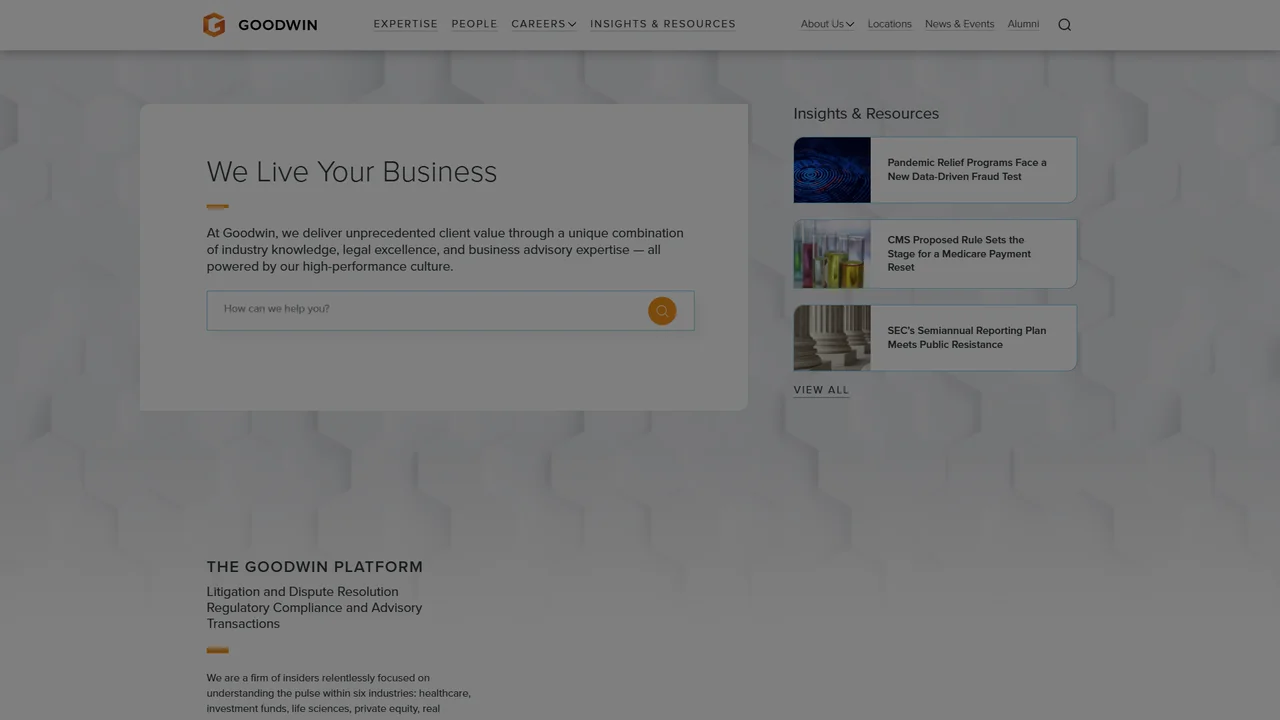Go to Insights & Resources in navigation
The image size is (1280, 720).
[x=663, y=24]
